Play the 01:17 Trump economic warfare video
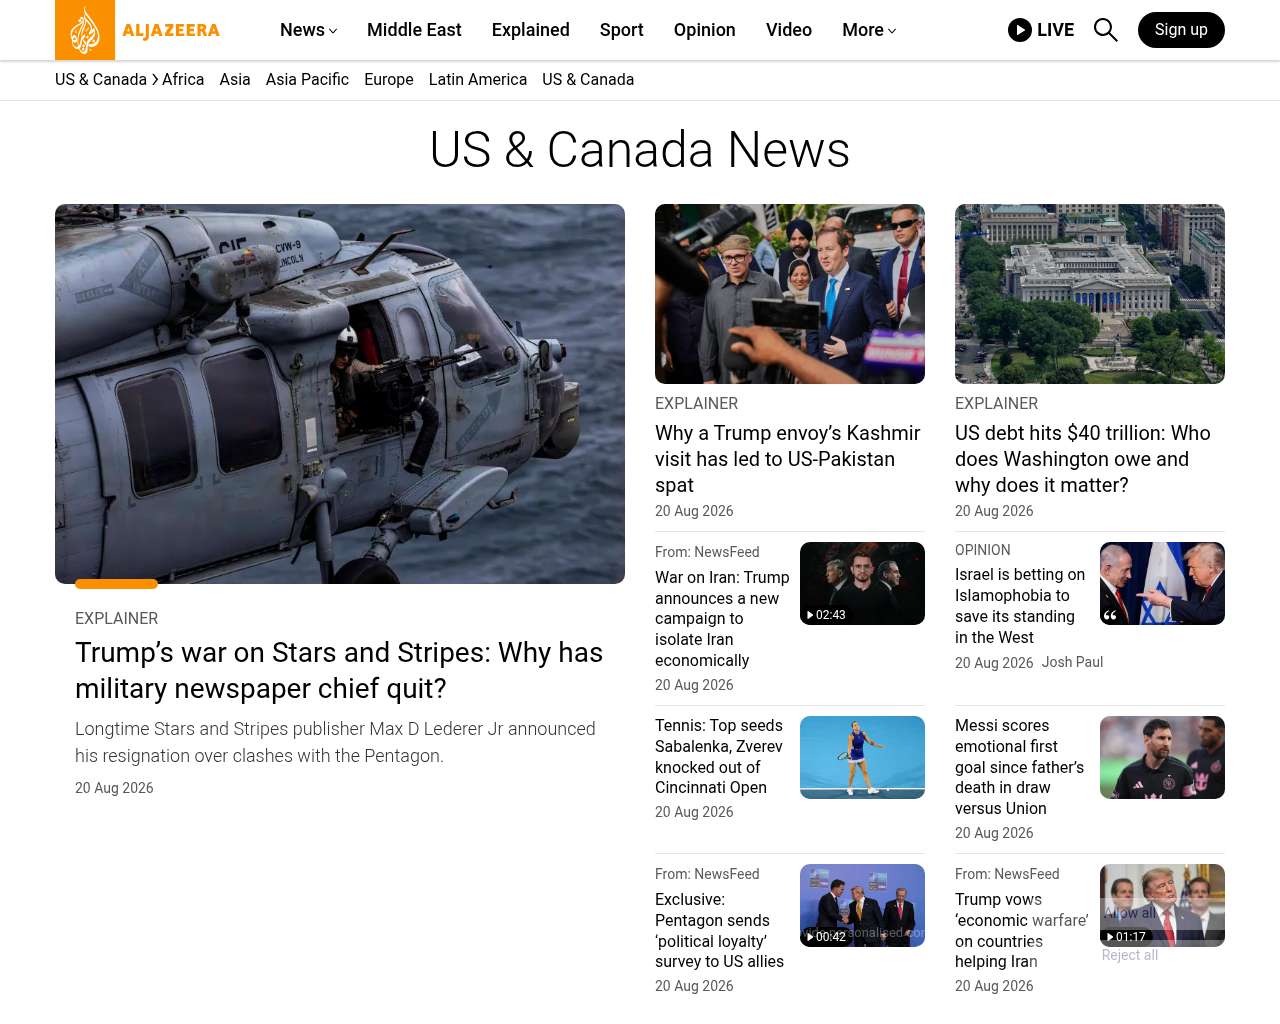Viewport: 1280px width, 1024px height. pyautogui.click(x=1162, y=906)
